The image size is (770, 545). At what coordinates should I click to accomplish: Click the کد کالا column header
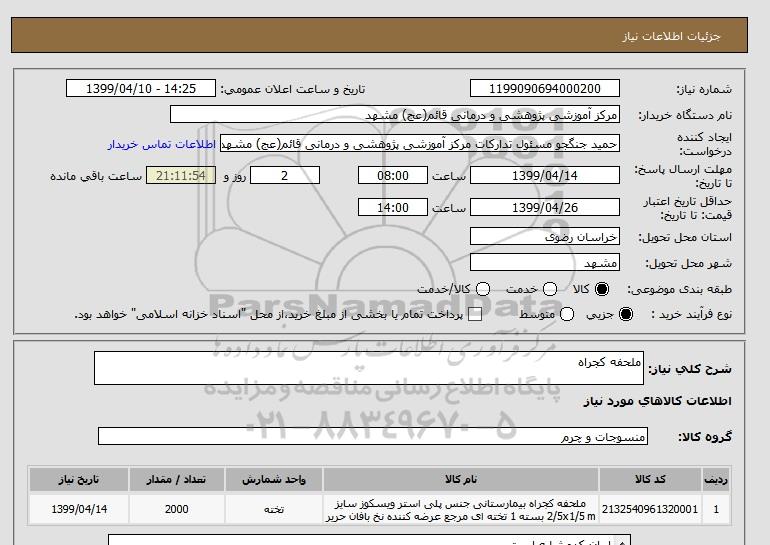coord(650,479)
